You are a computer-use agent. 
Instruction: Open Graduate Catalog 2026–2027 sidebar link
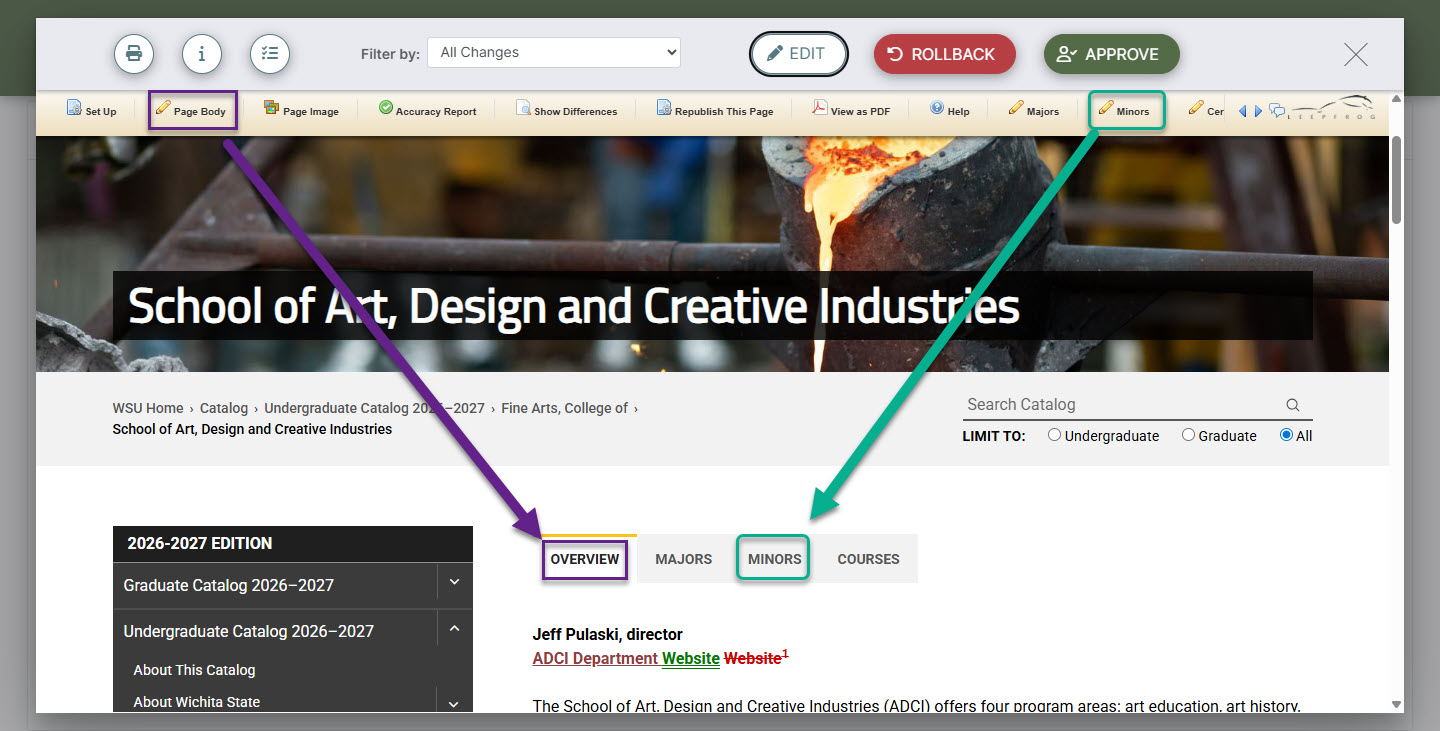[x=229, y=585]
